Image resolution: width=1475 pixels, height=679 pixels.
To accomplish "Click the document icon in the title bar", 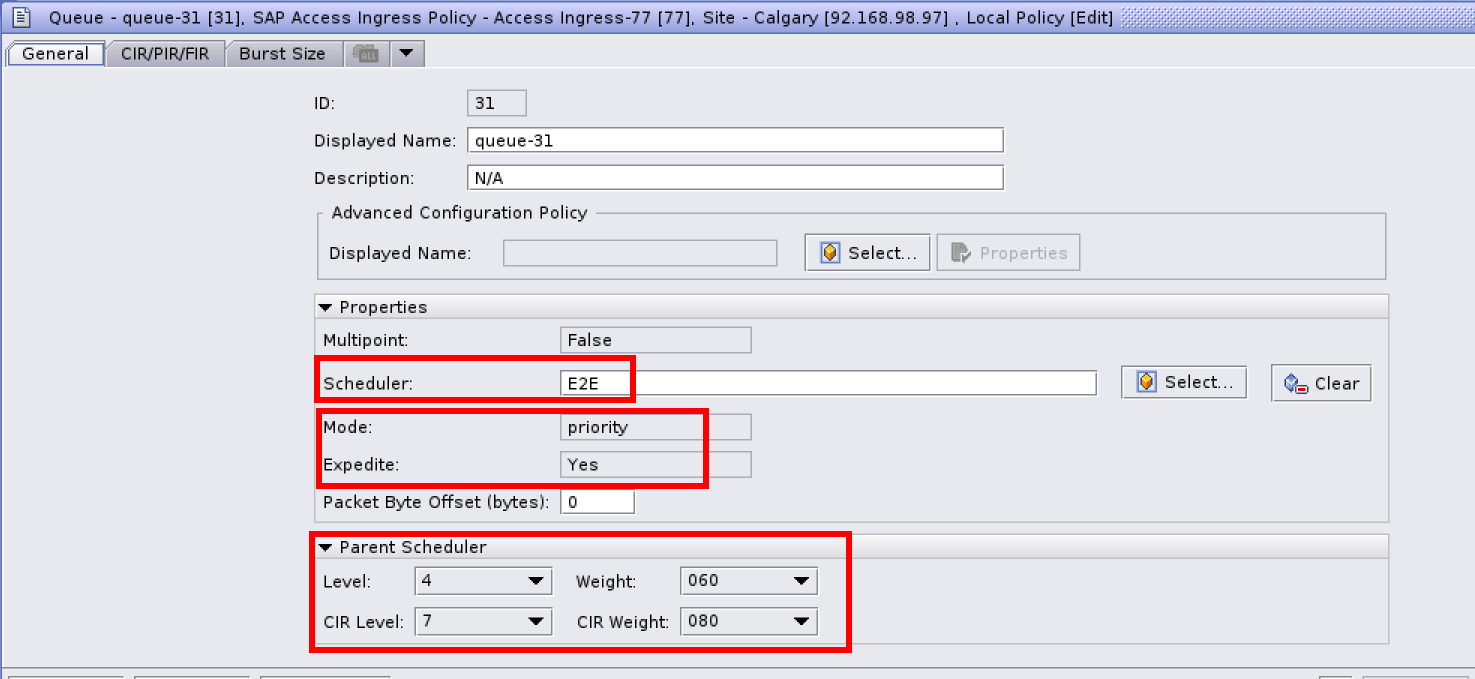I will 20,18.
